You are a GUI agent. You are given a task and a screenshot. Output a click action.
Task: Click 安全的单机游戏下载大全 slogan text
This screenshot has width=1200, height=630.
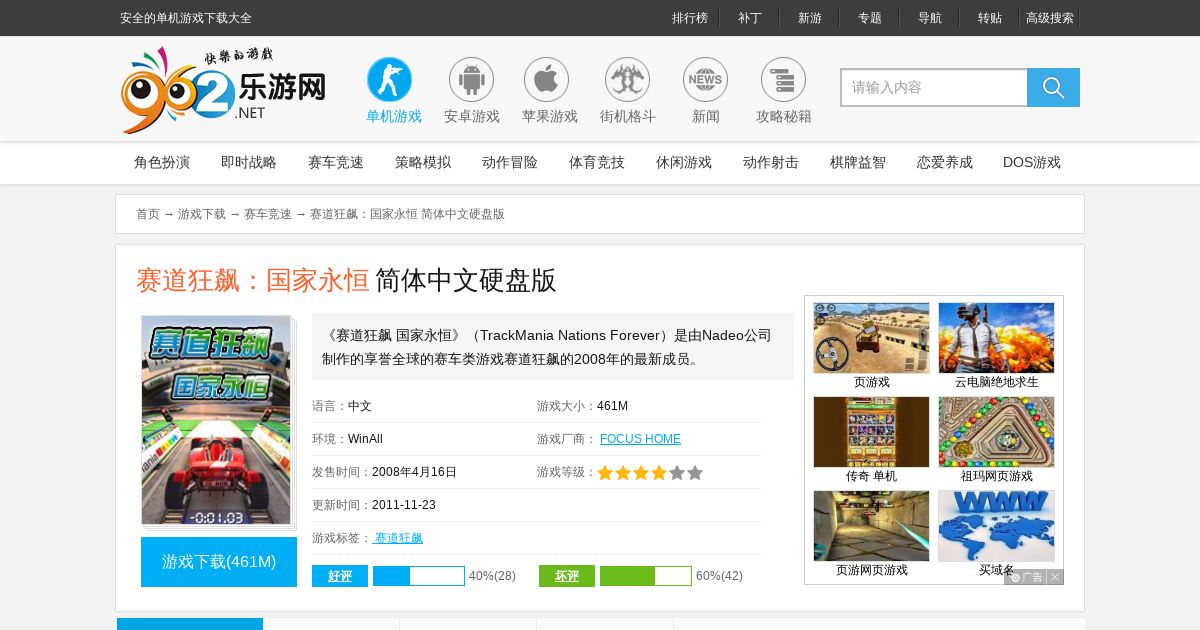pyautogui.click(x=186, y=18)
